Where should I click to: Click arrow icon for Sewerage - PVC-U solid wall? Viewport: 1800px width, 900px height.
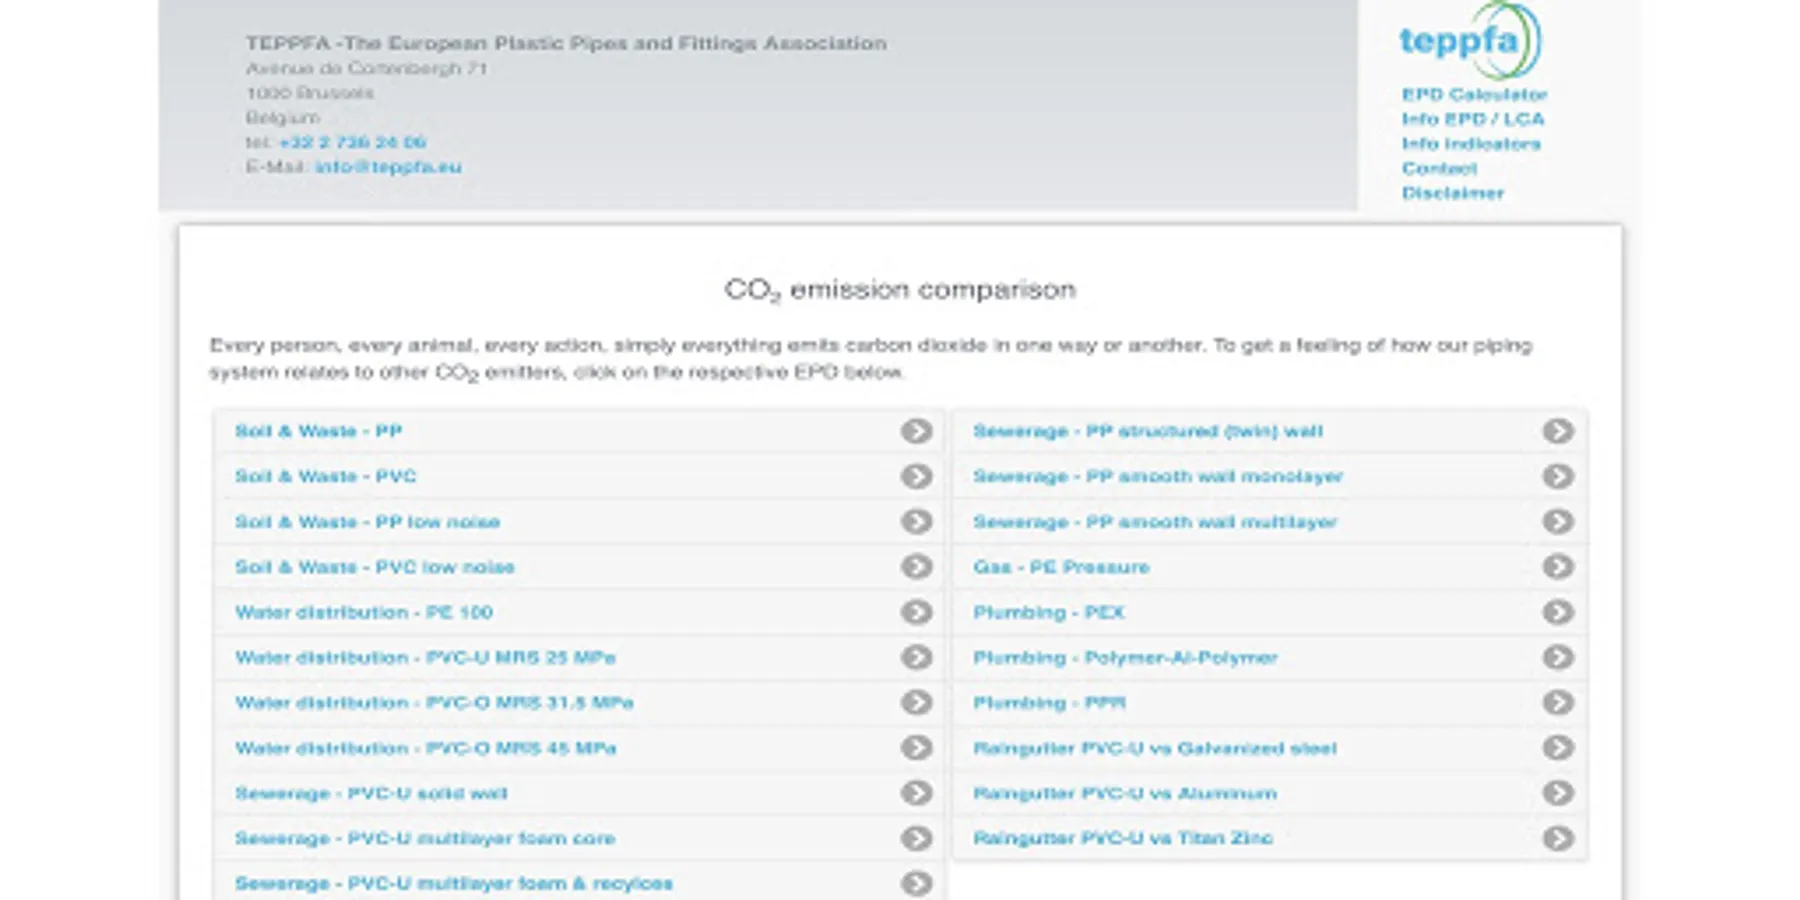coord(916,793)
